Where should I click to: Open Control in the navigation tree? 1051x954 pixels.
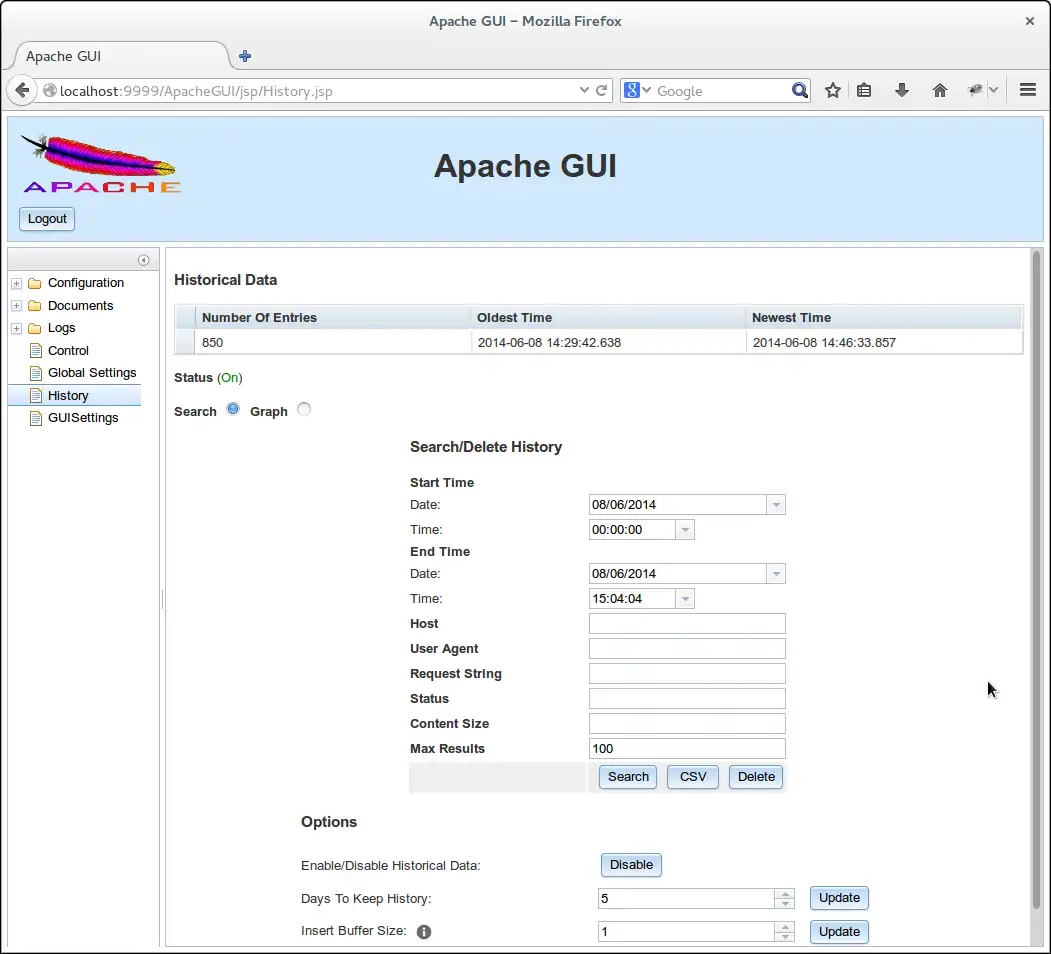tap(68, 351)
